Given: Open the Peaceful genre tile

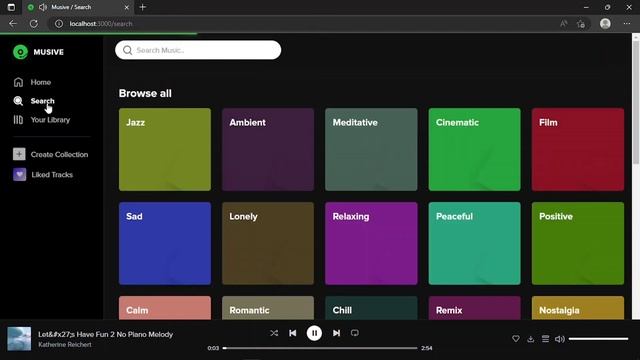Looking at the screenshot, I should tap(475, 243).
